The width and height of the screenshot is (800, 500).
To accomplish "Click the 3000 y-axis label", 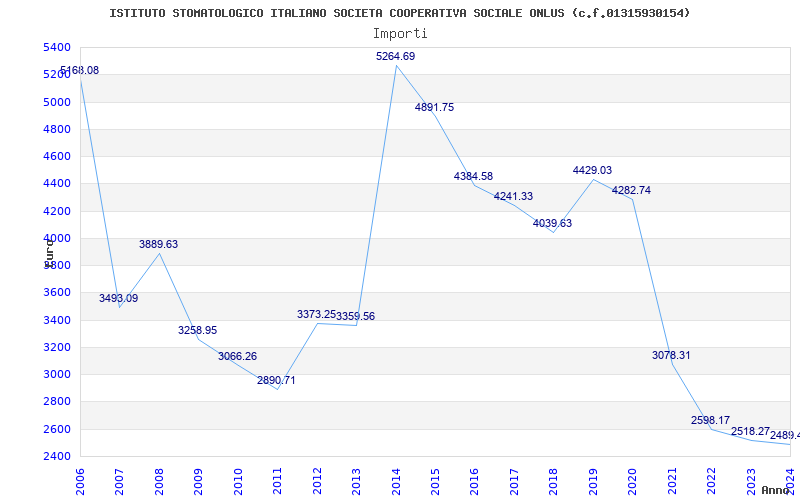I will coord(57,374).
